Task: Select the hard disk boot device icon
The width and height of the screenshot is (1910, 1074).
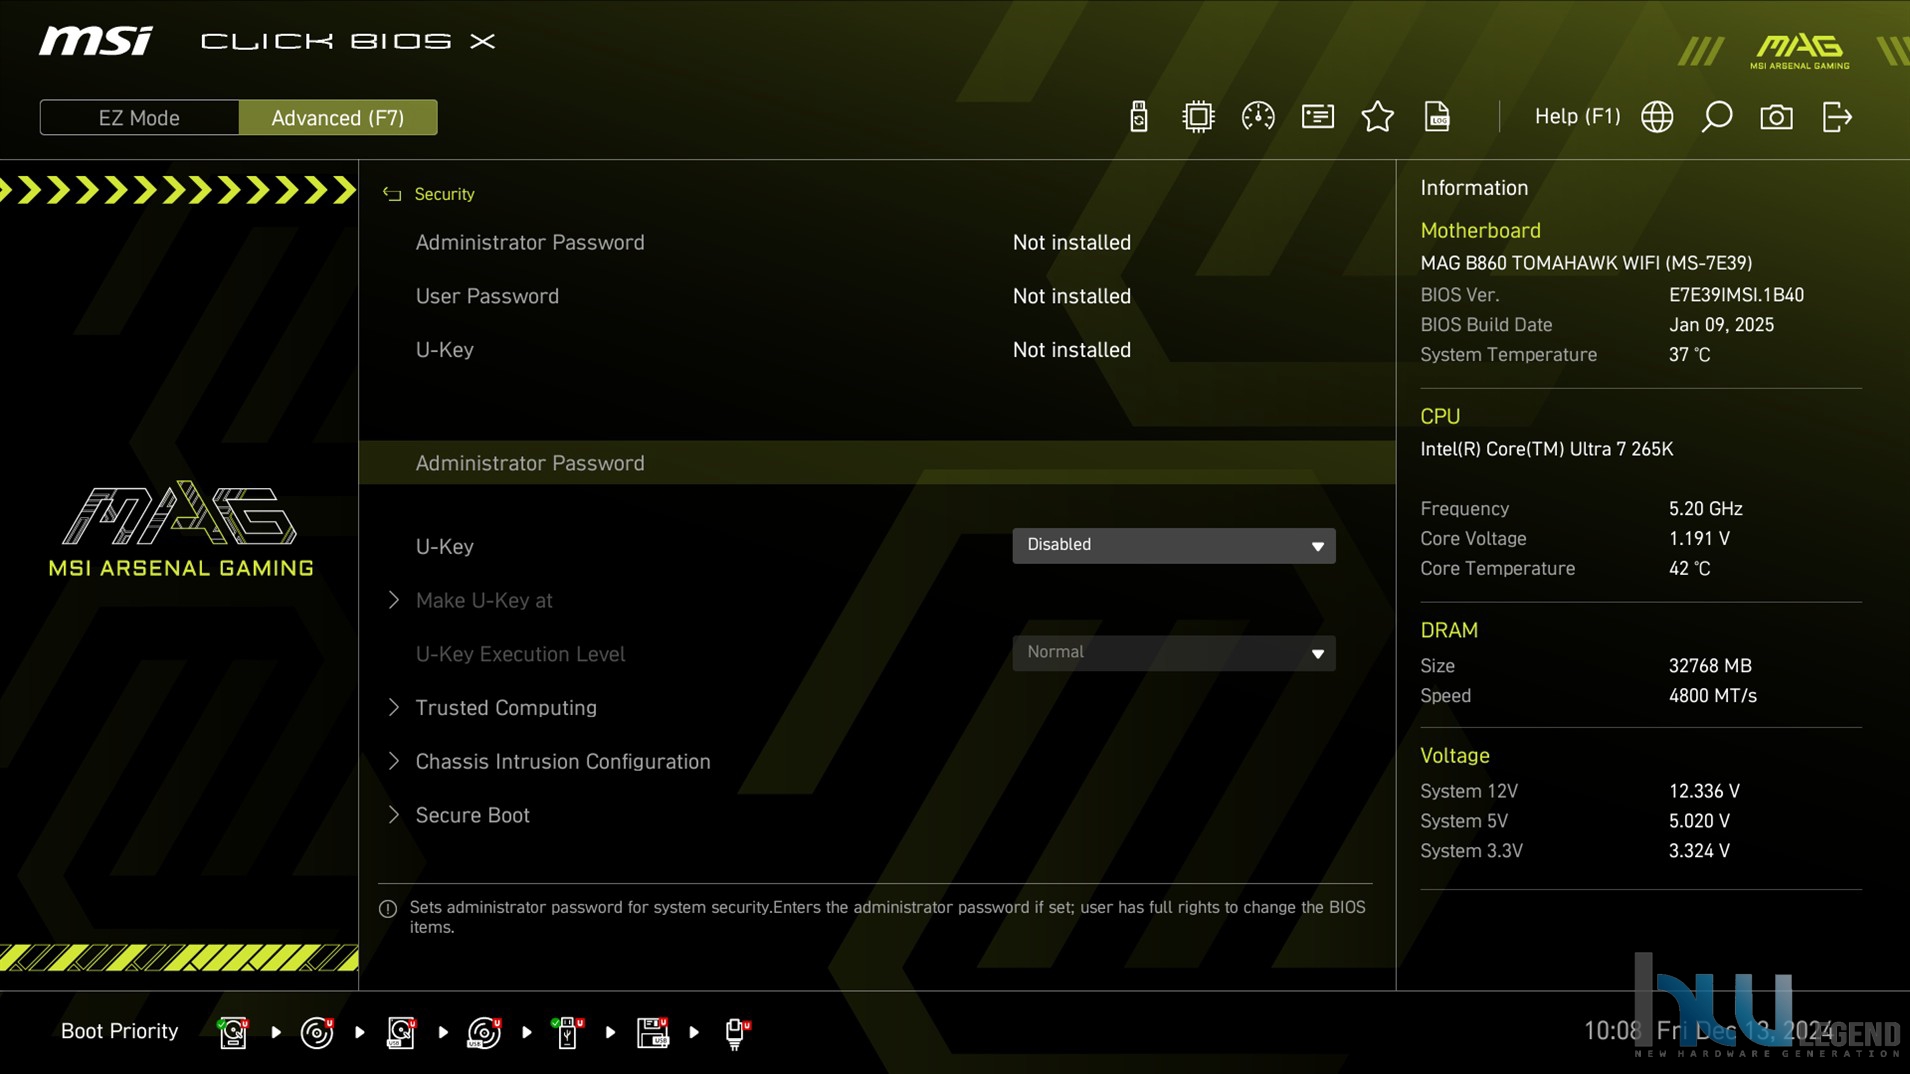Action: pyautogui.click(x=233, y=1032)
